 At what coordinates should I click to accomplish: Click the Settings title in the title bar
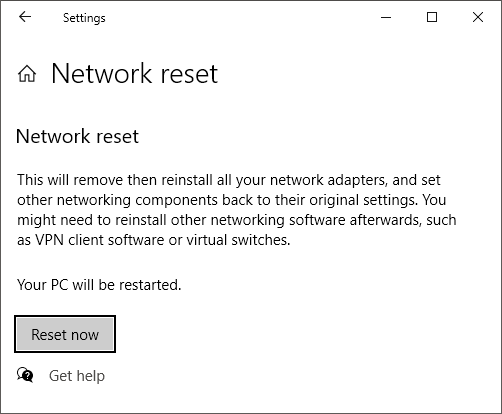84,18
